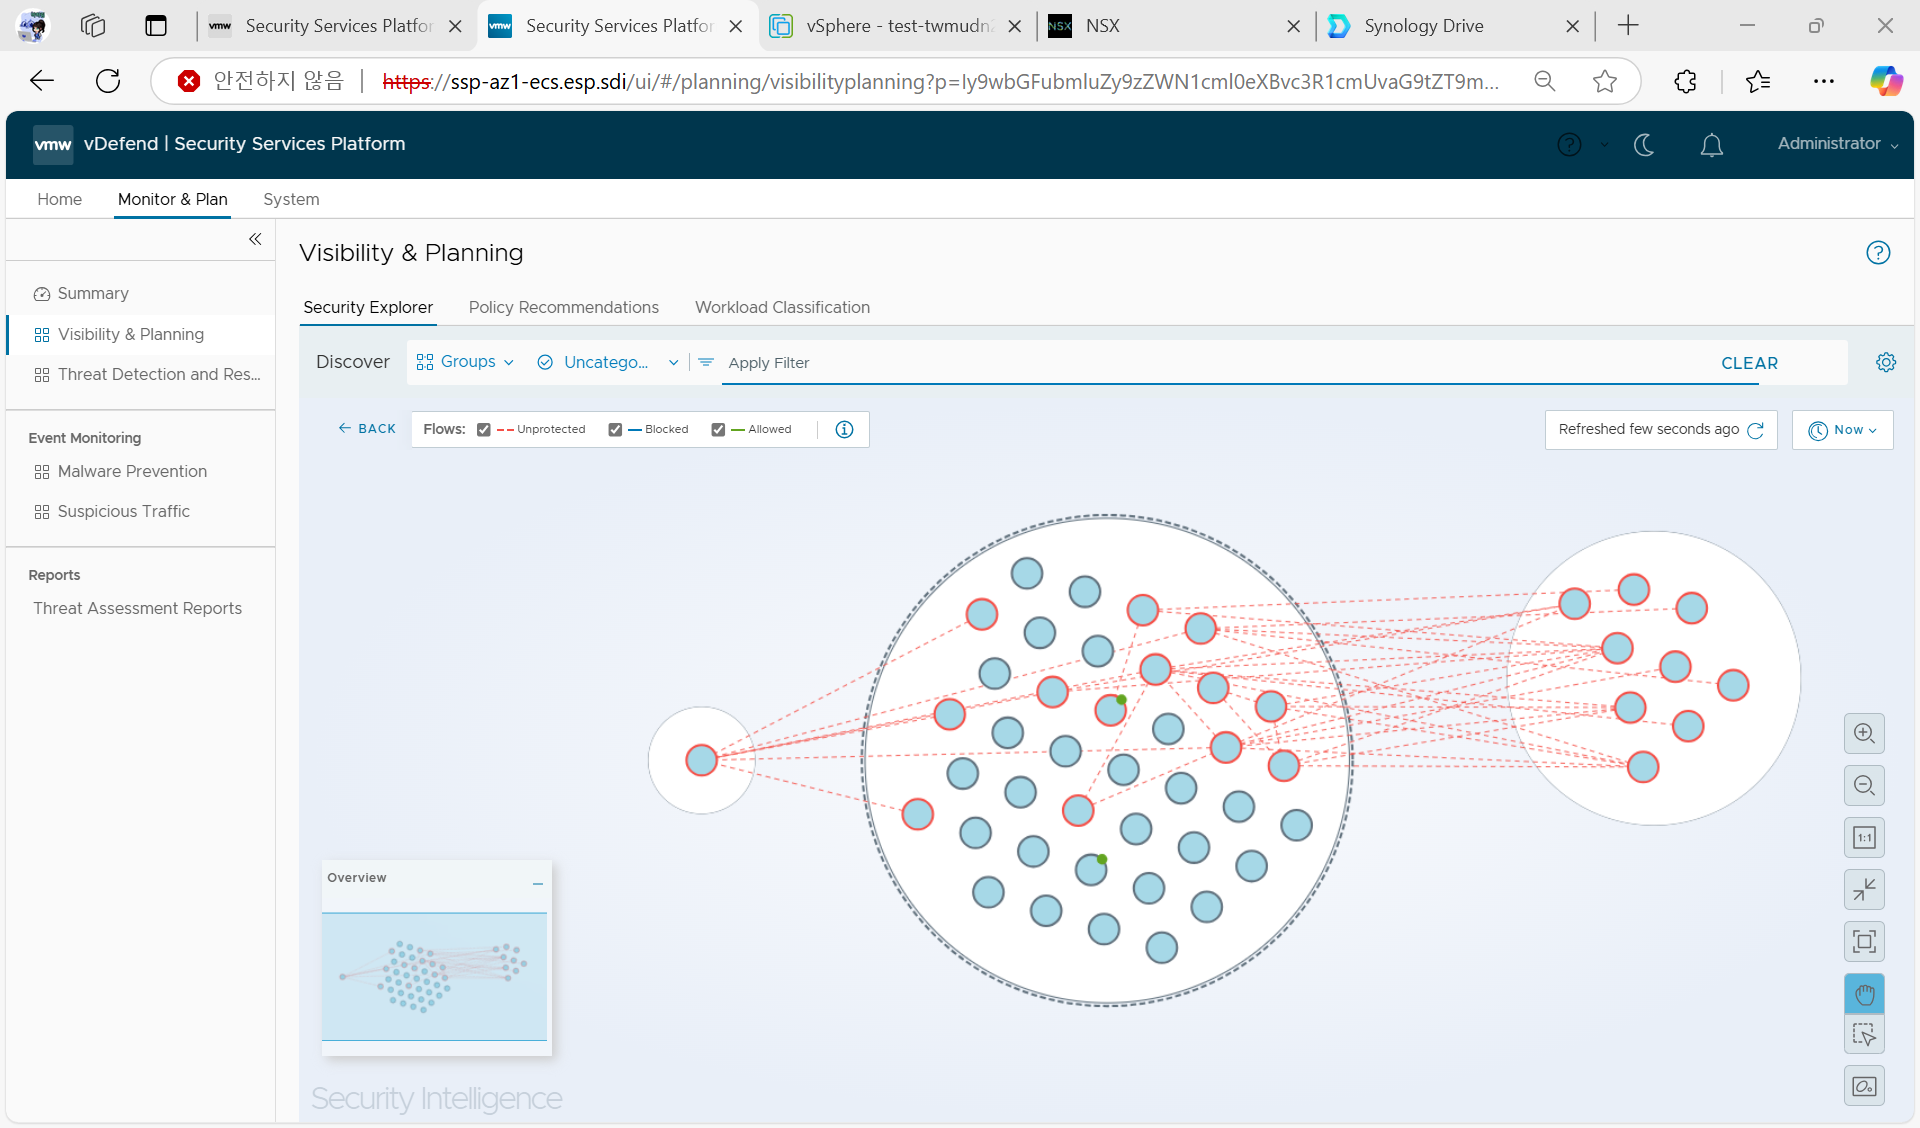1920x1128 pixels.
Task: Open the new tab button
Action: click(1628, 26)
